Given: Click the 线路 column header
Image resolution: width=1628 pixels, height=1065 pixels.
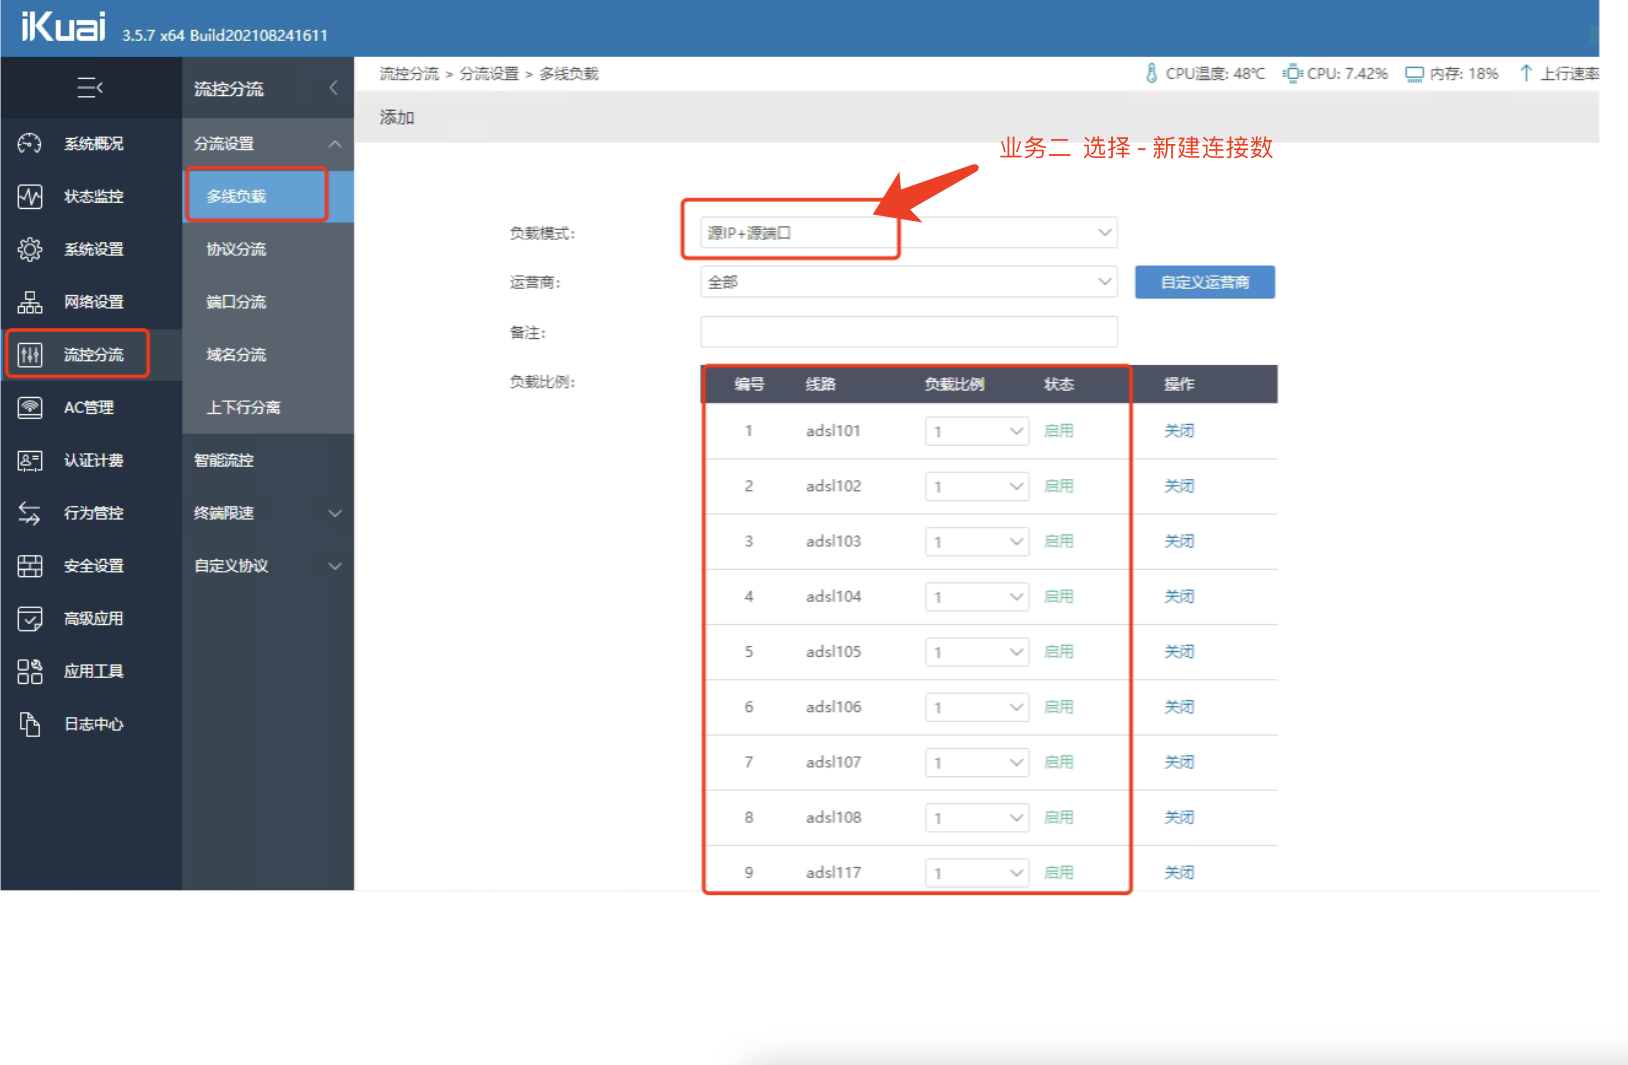Looking at the screenshot, I should (x=821, y=384).
